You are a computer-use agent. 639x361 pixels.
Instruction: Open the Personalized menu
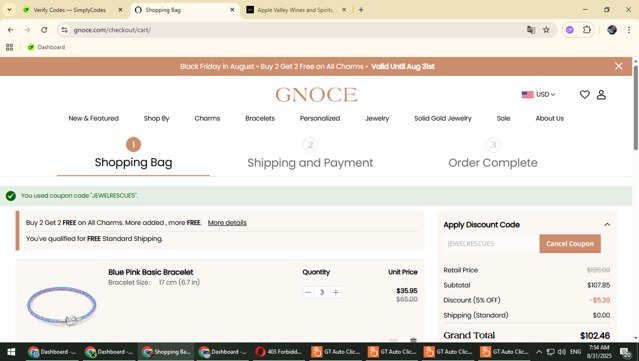coord(320,119)
